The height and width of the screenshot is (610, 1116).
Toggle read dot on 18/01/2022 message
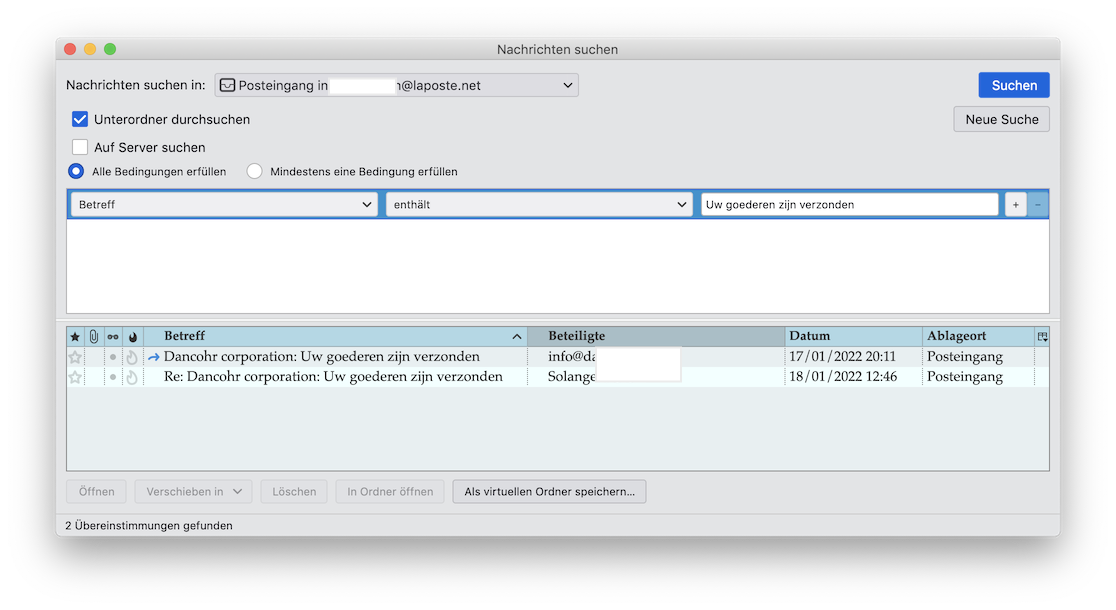112,377
